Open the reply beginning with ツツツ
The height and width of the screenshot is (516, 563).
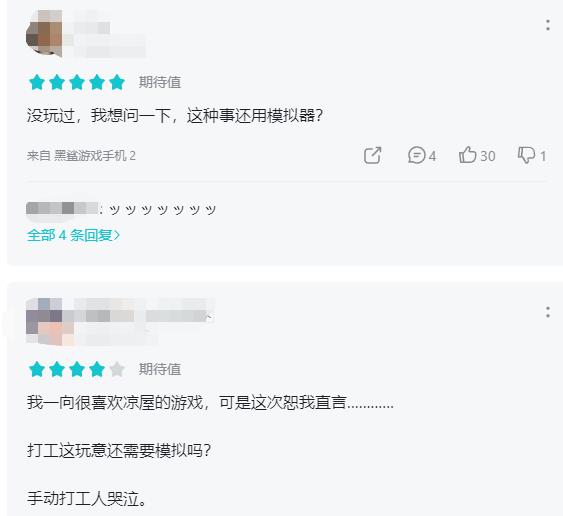162,209
